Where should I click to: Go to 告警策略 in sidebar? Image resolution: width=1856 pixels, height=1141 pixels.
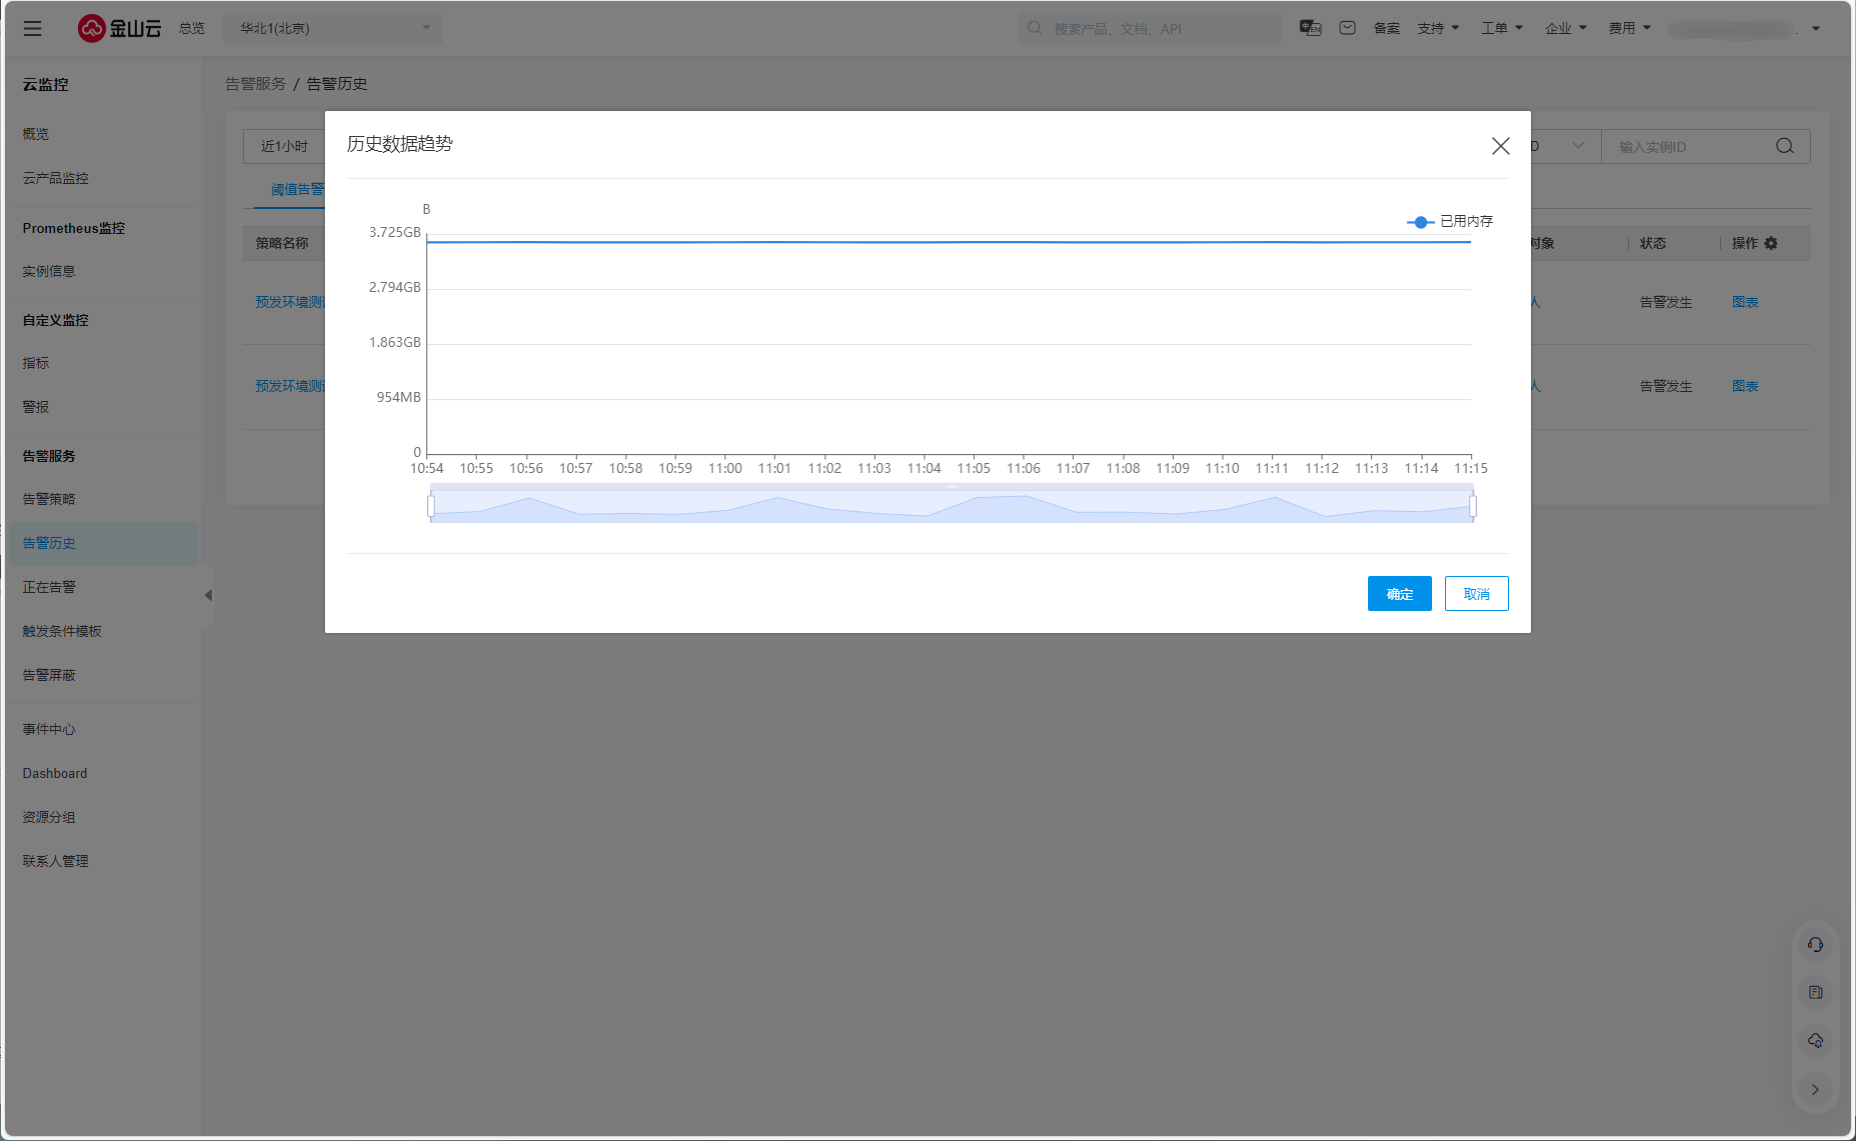[x=49, y=499]
